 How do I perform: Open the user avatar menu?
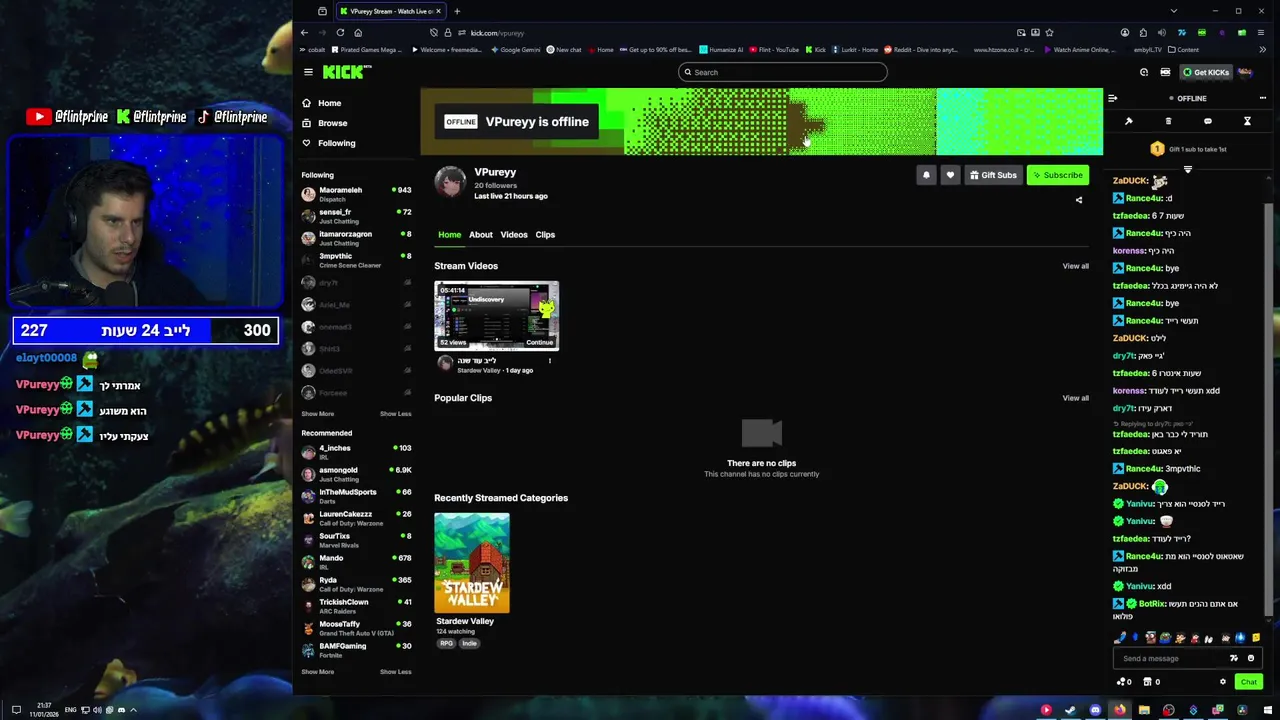pos(1246,72)
